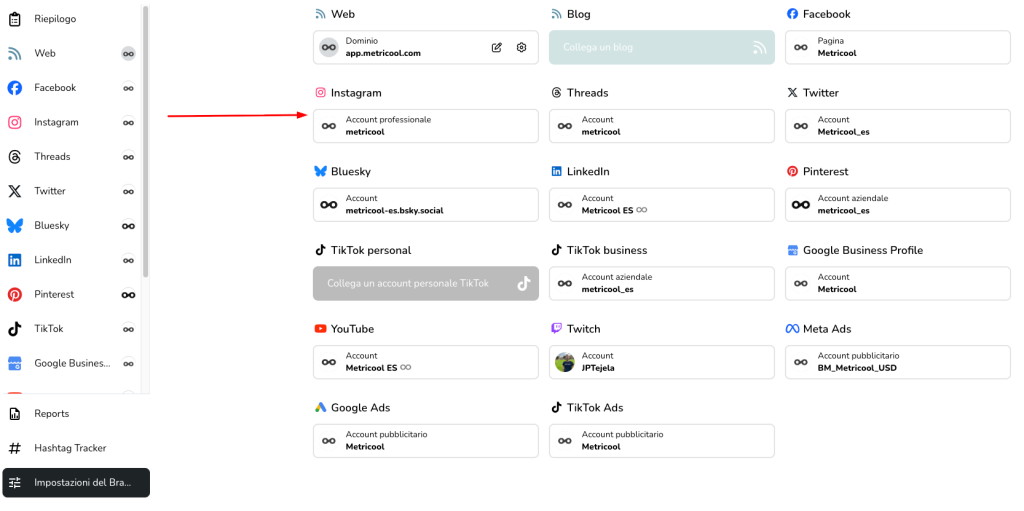The width and height of the screenshot is (1024, 511).
Task: Select Impostazioni del Brand menu item
Action: (x=76, y=483)
